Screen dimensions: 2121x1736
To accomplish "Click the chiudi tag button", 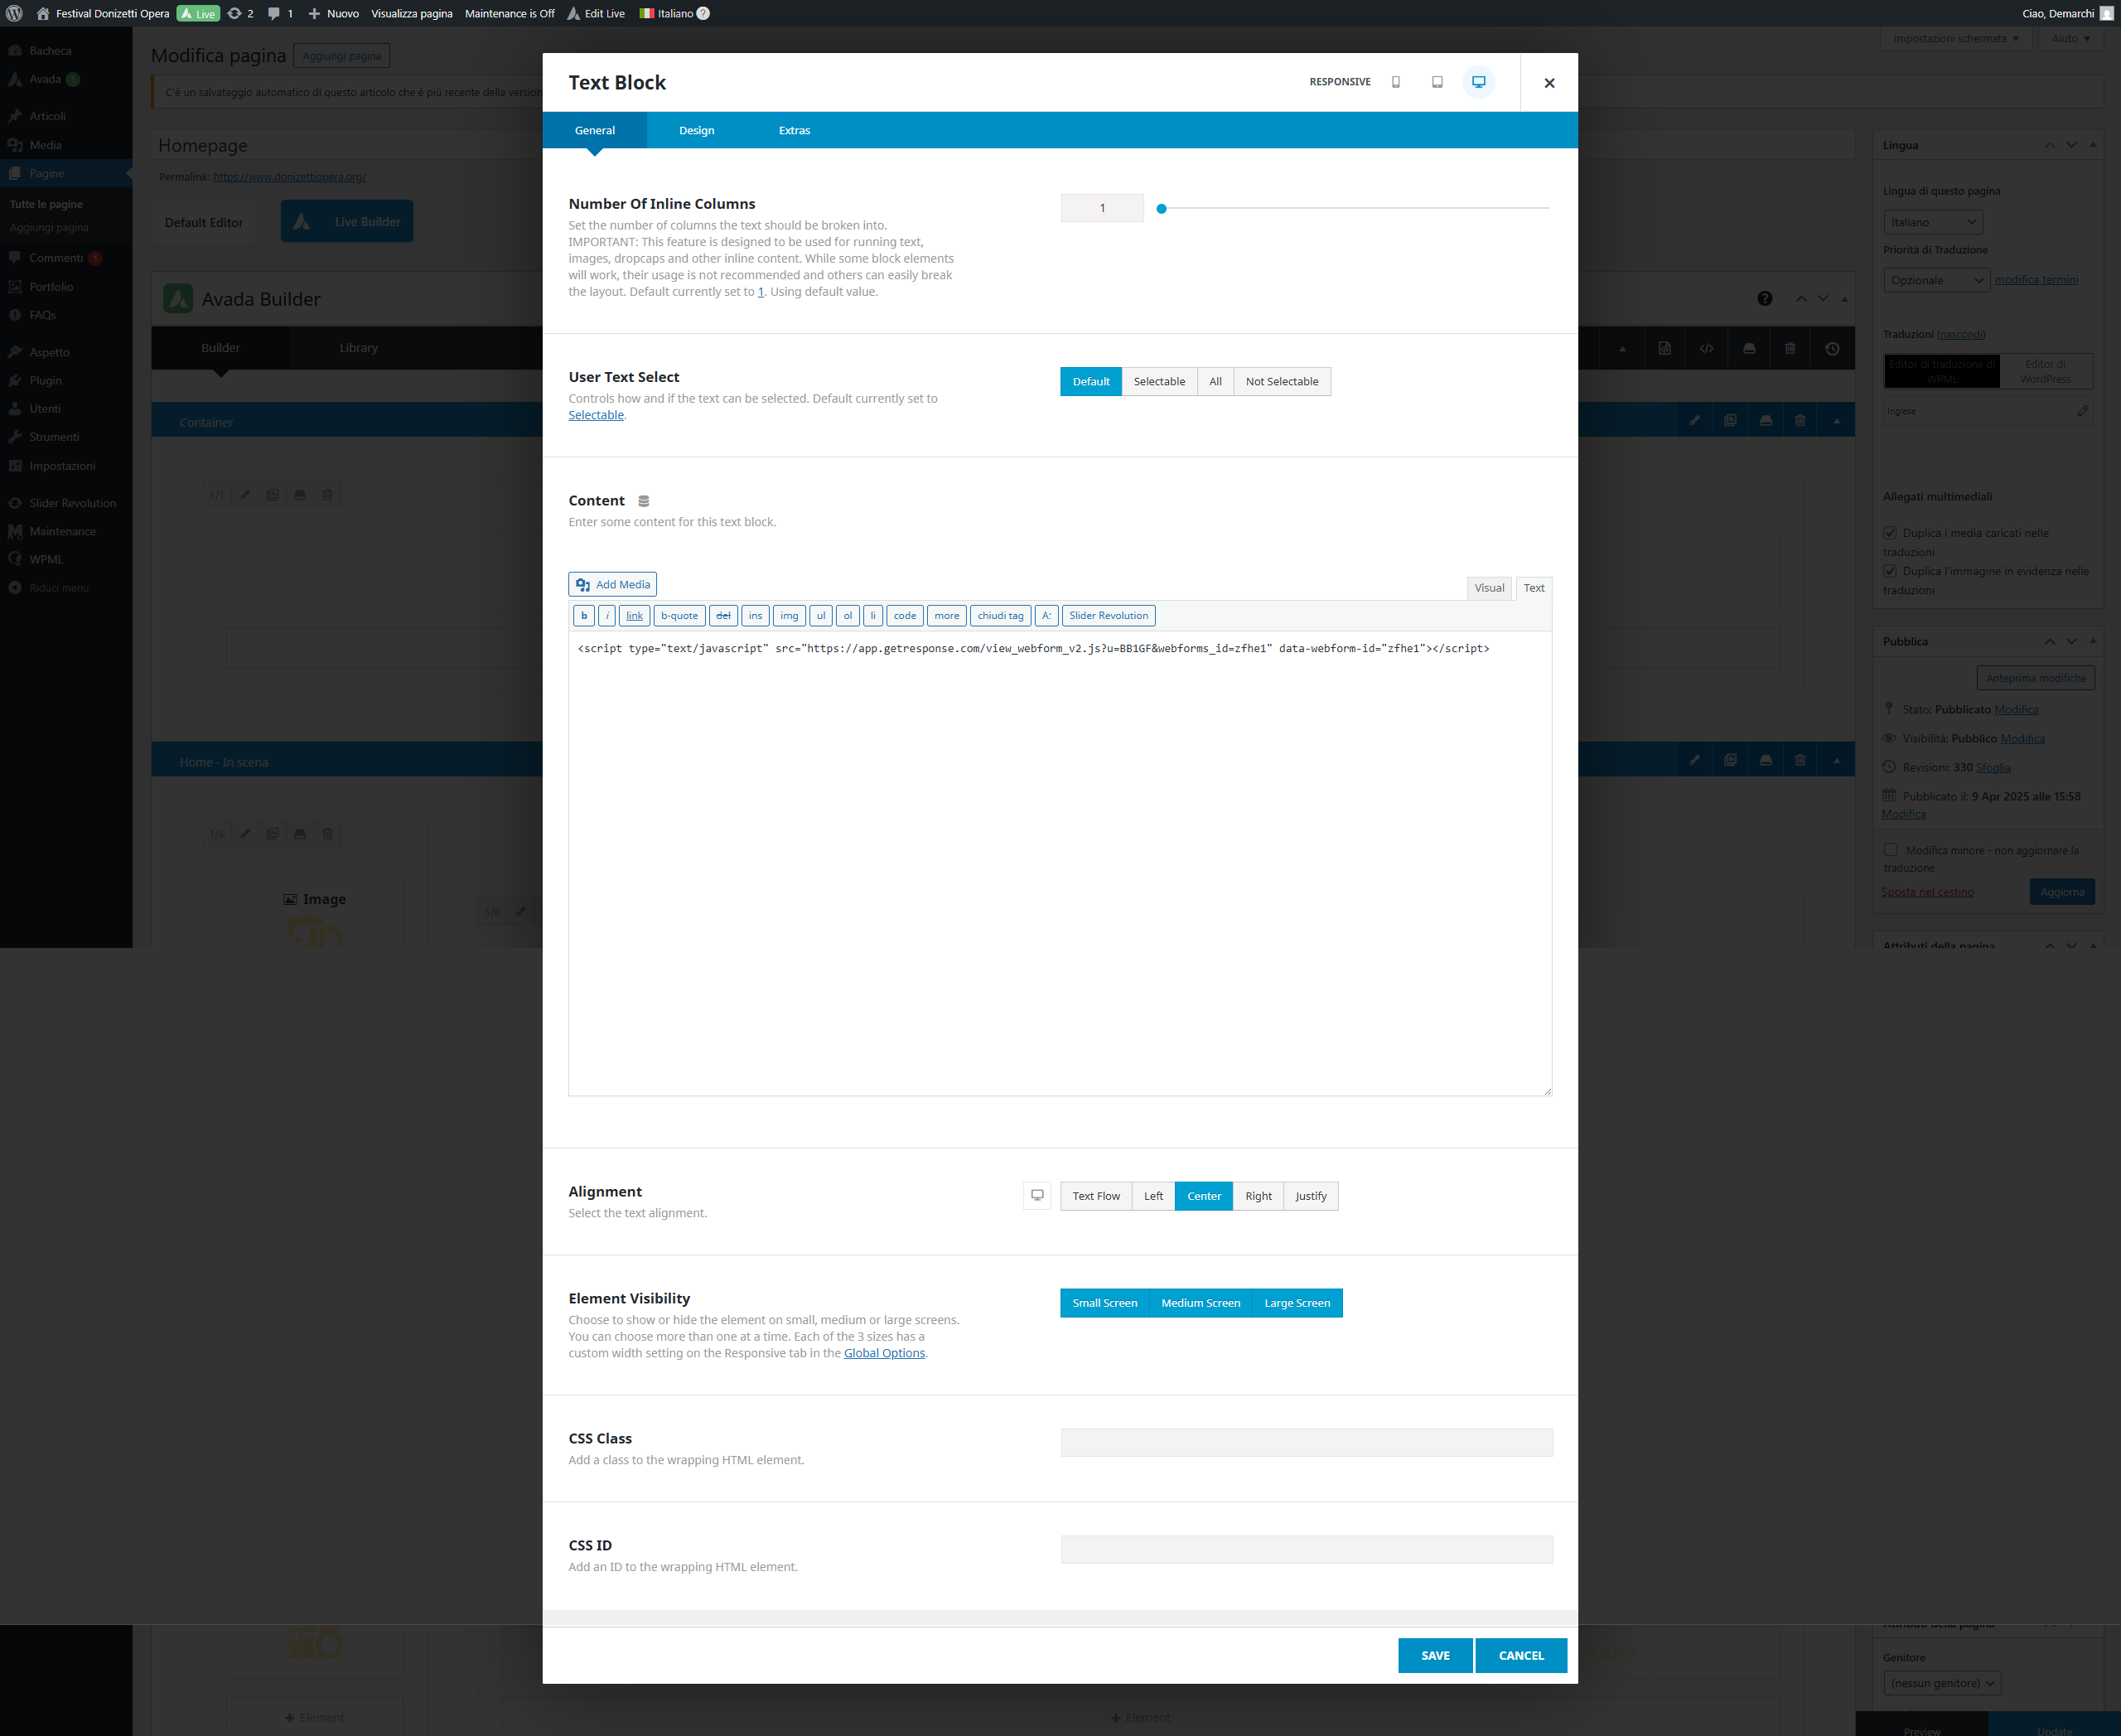I will [x=1000, y=616].
